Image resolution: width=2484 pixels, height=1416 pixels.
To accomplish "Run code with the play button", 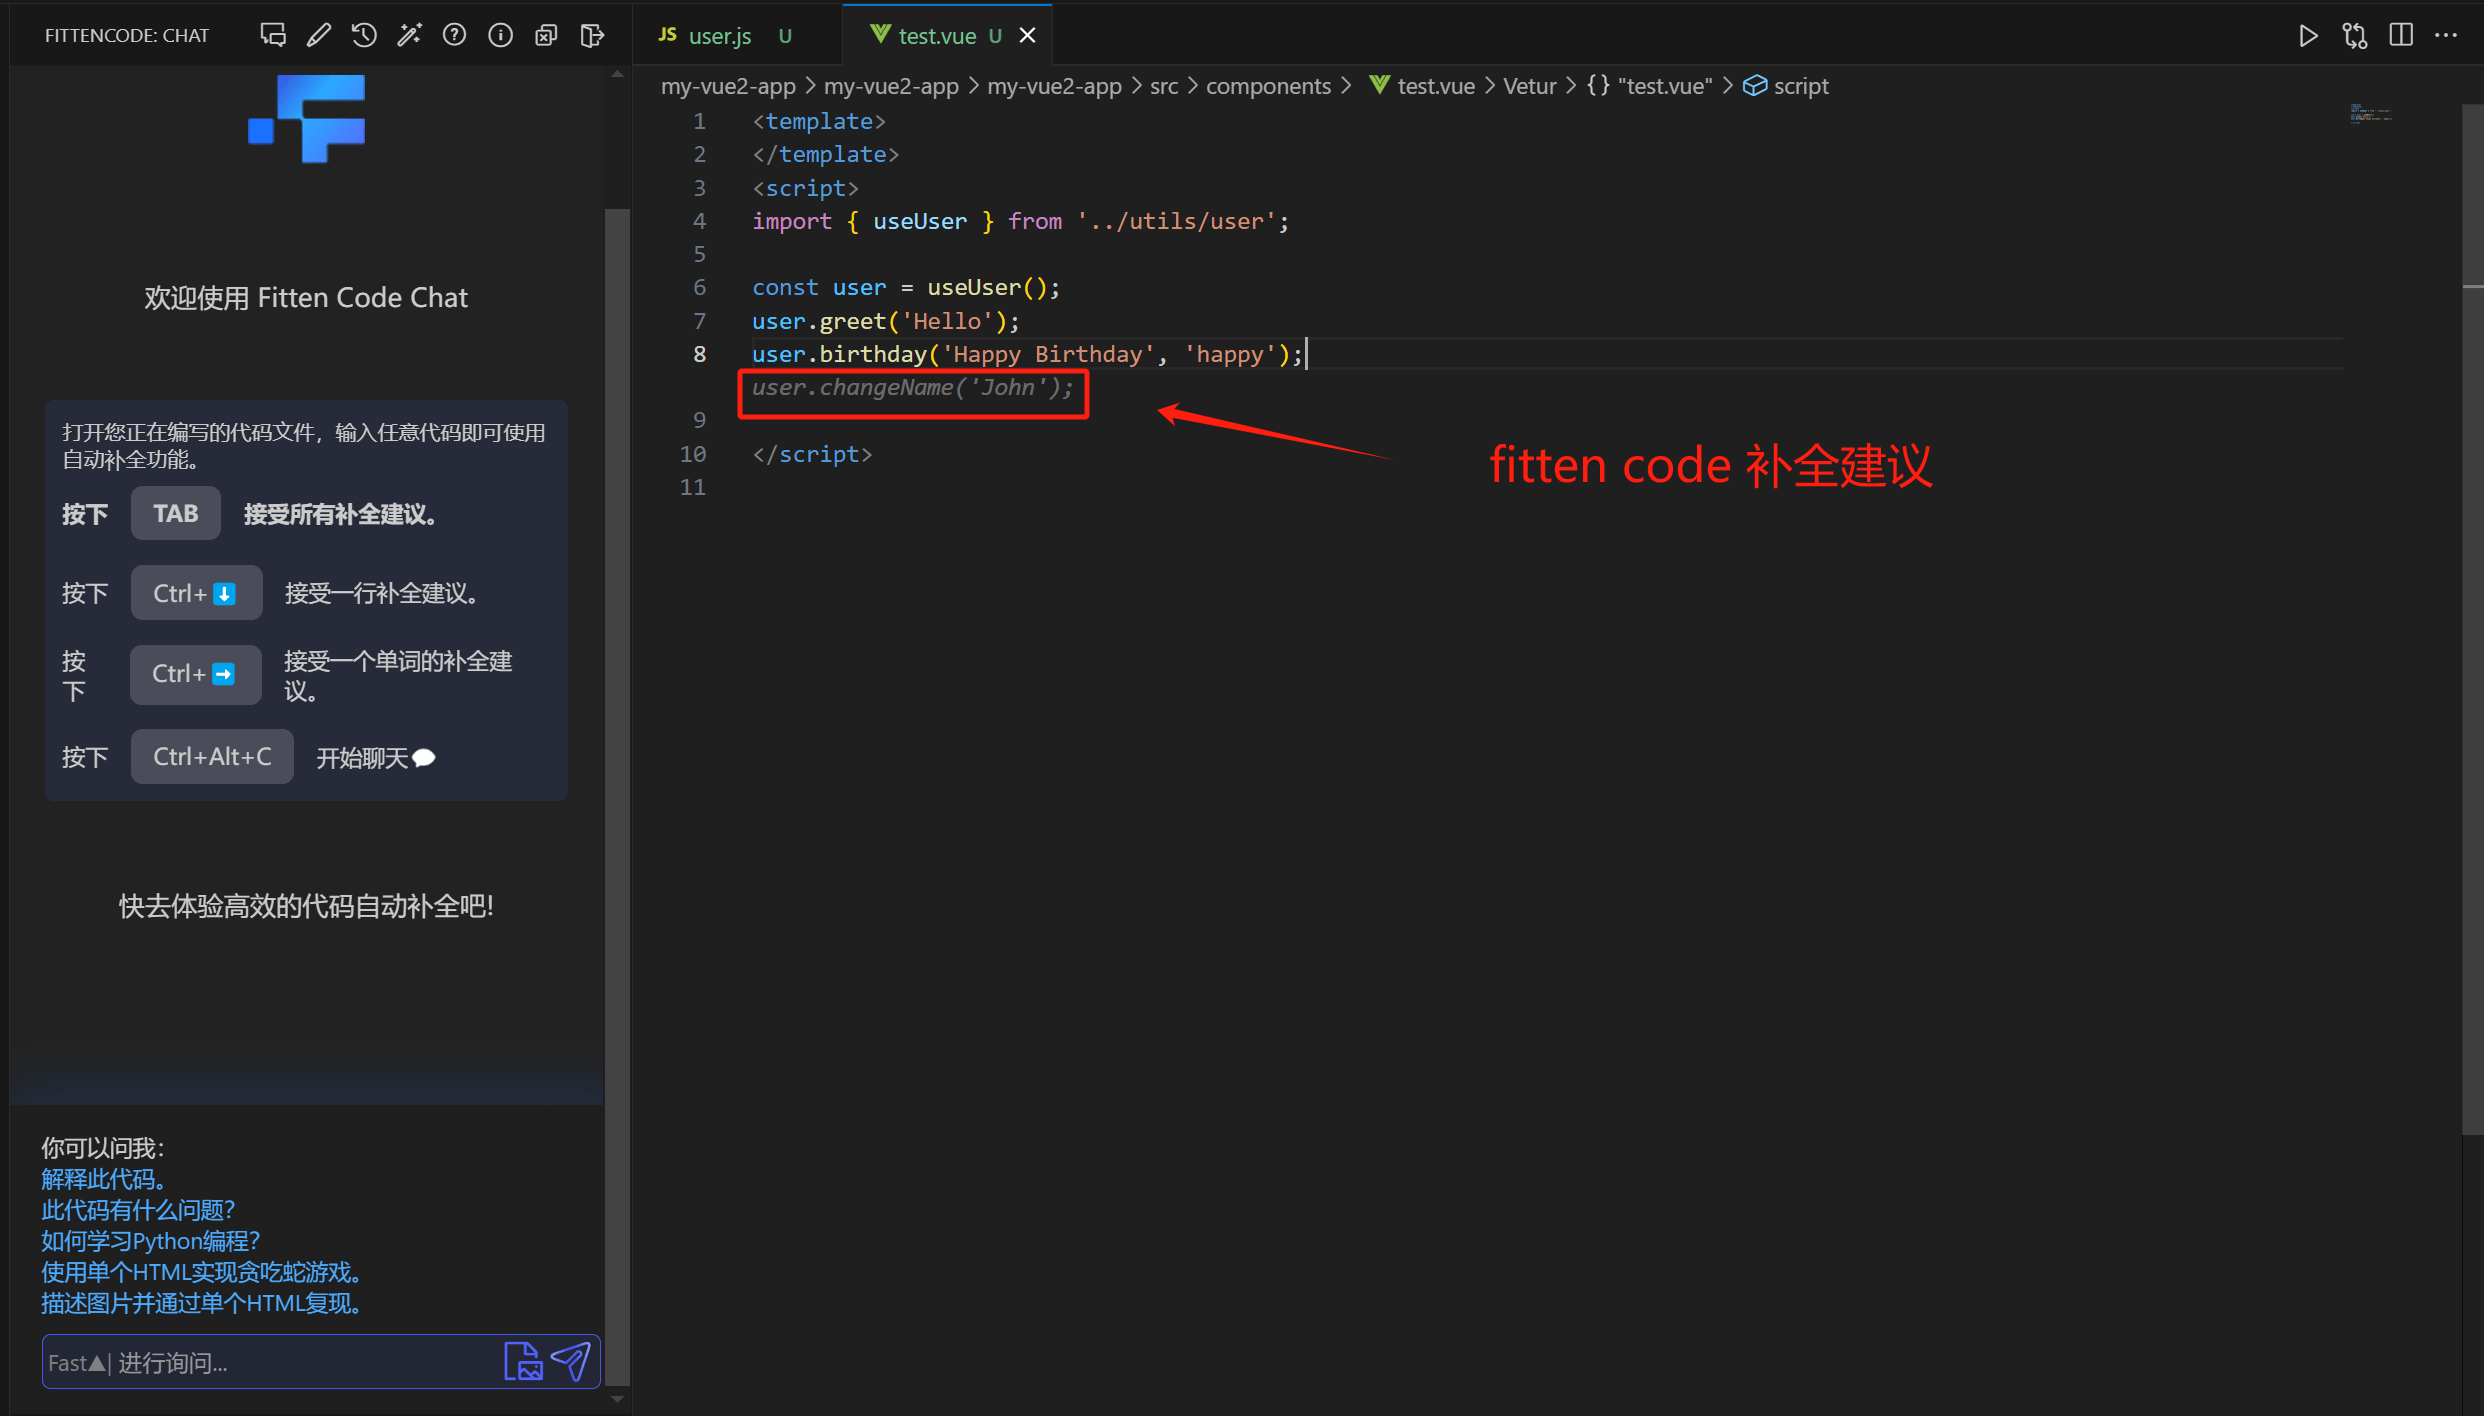I will coord(2308,35).
